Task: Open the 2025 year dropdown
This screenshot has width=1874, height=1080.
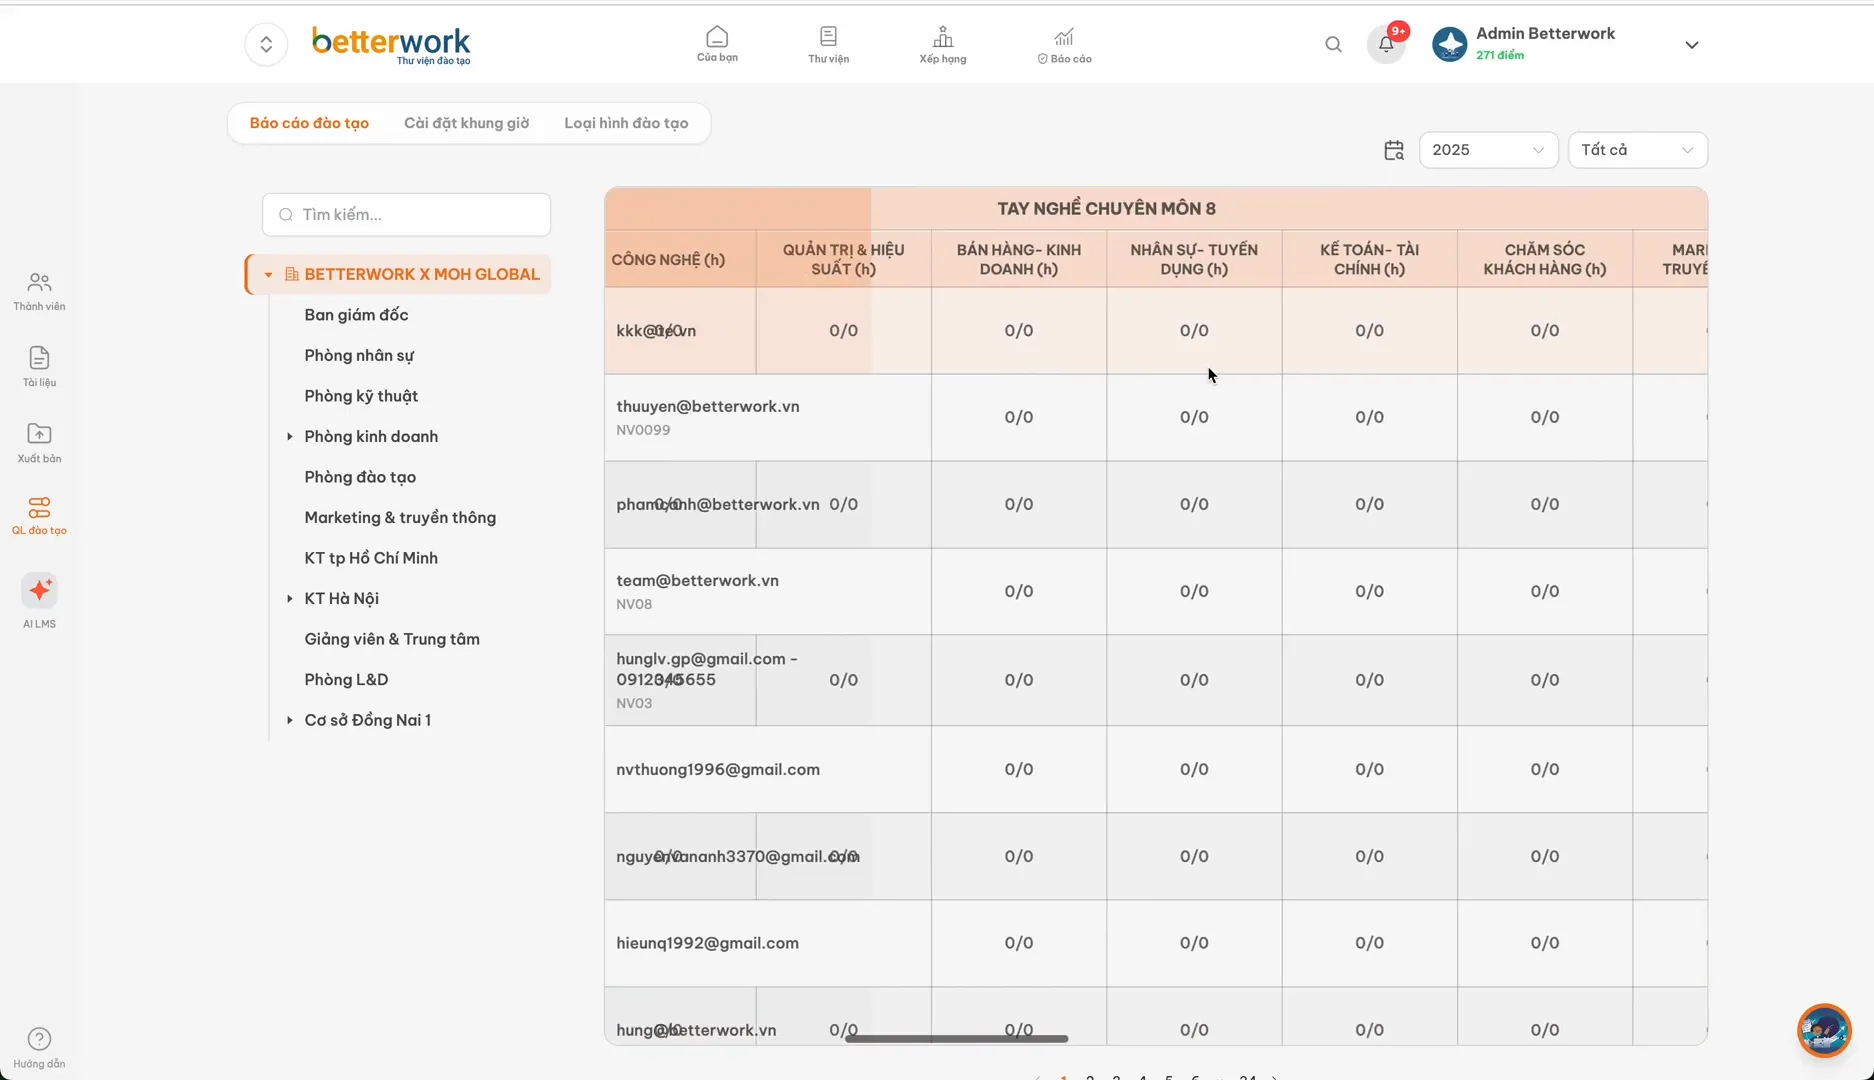Action: 1488,150
